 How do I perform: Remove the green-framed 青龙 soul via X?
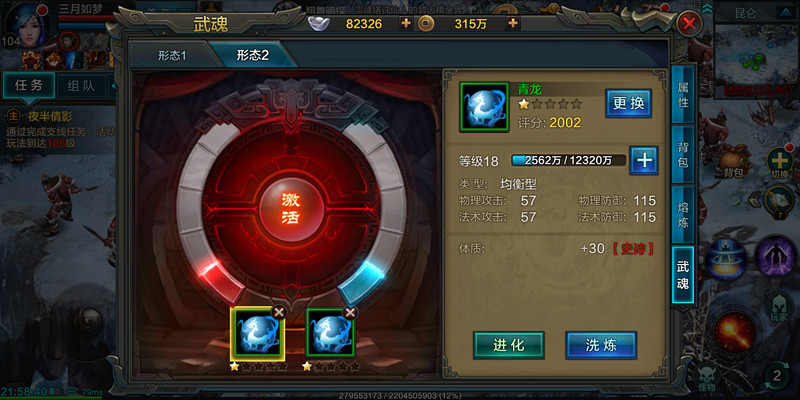click(349, 312)
